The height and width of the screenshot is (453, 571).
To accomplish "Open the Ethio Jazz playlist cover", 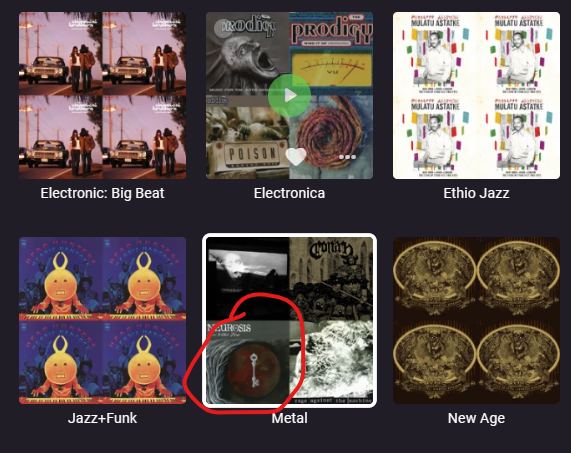I will point(476,95).
